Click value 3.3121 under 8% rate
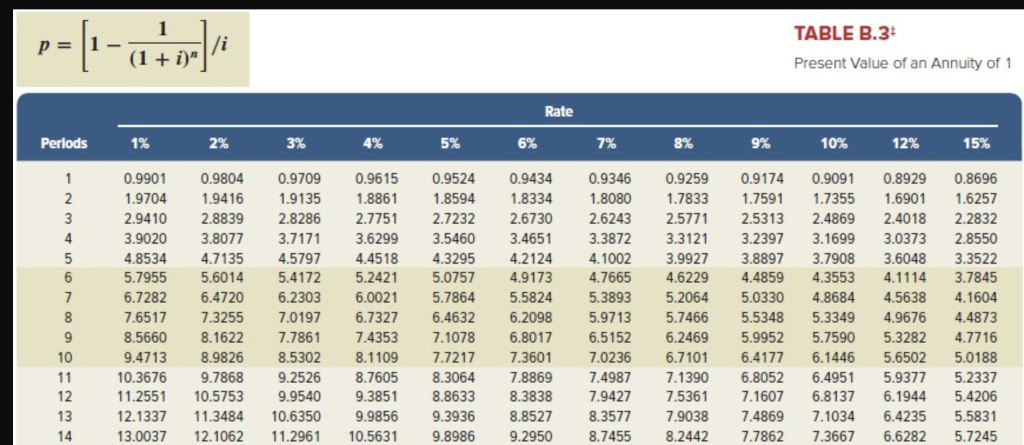1024x445 pixels. point(686,237)
